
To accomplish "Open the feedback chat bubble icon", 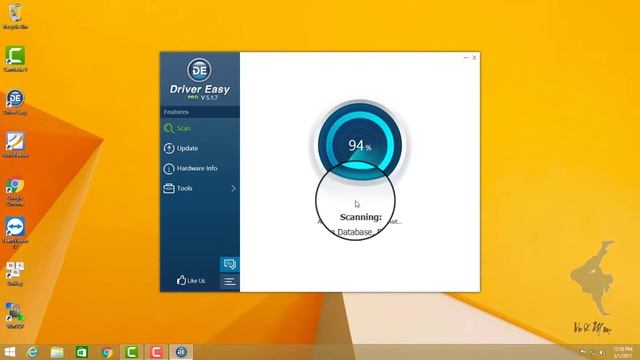I will (230, 264).
